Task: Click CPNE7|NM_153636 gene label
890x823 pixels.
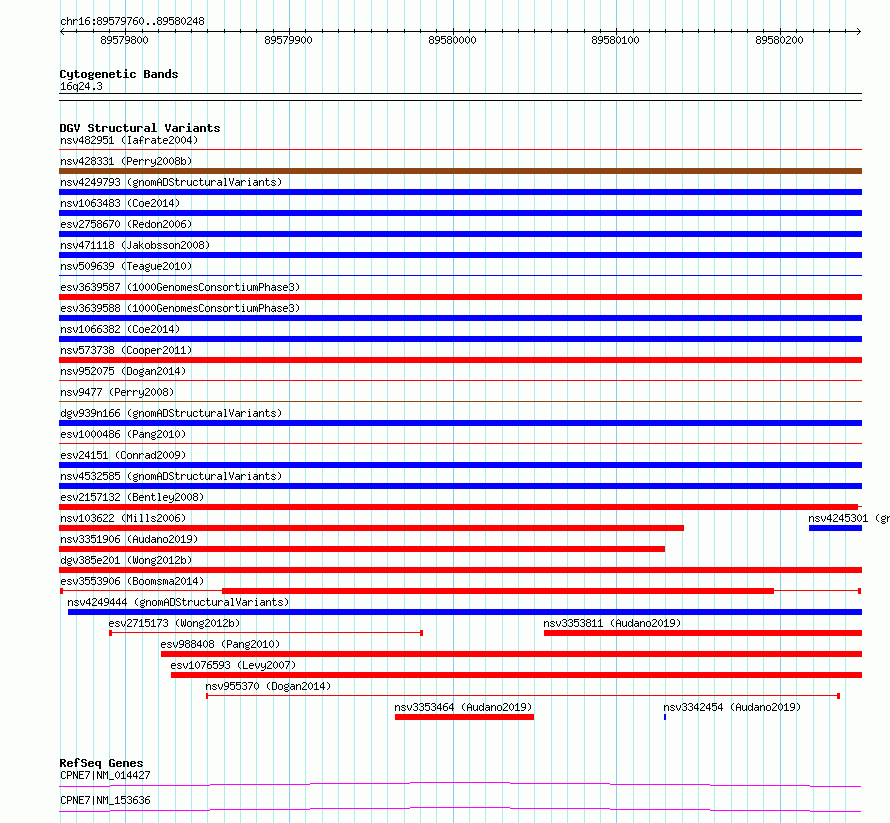Action: coord(105,800)
